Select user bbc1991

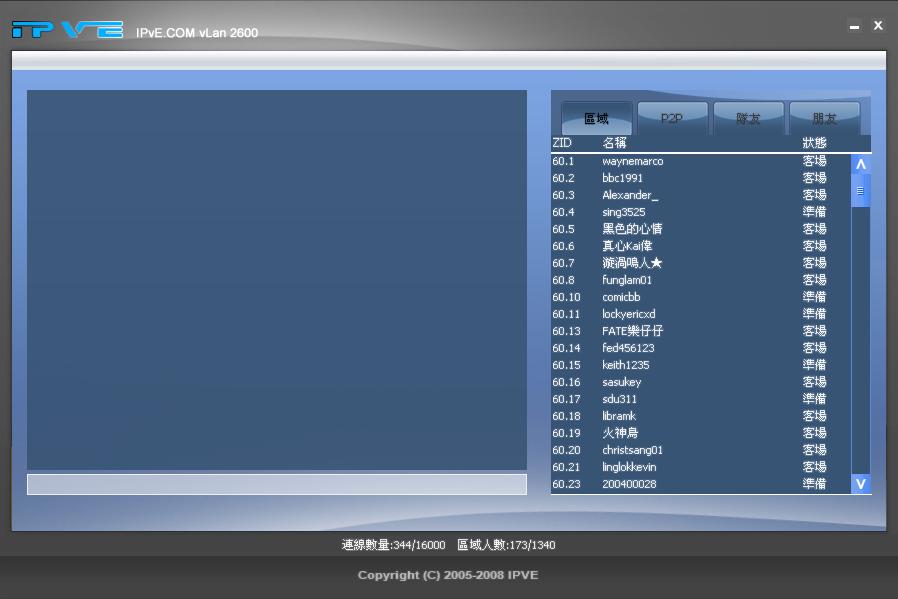[700, 178]
